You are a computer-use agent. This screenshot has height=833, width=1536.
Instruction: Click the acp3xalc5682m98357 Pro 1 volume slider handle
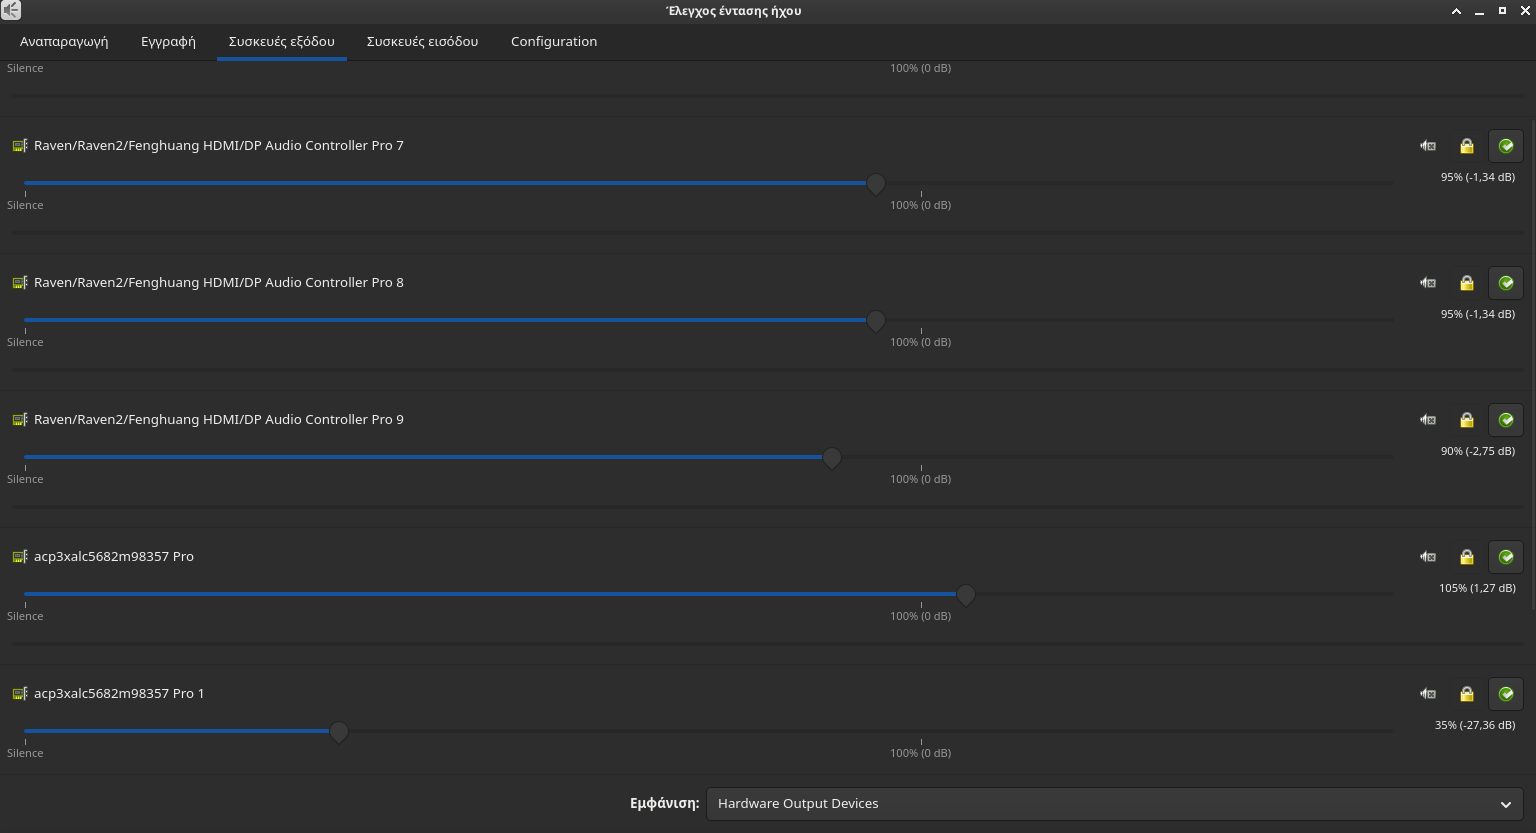click(x=339, y=732)
